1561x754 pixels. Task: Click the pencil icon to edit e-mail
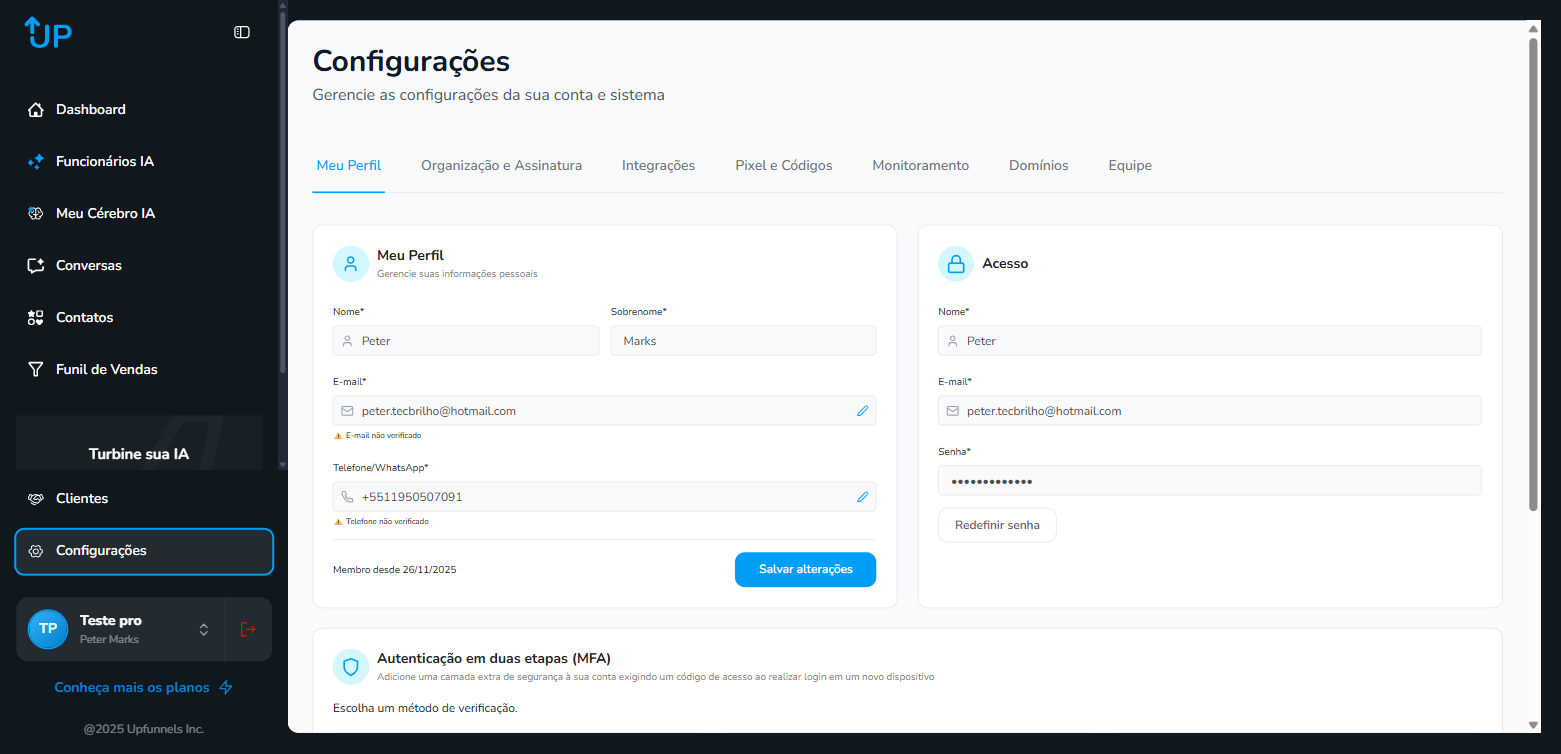[x=862, y=411]
